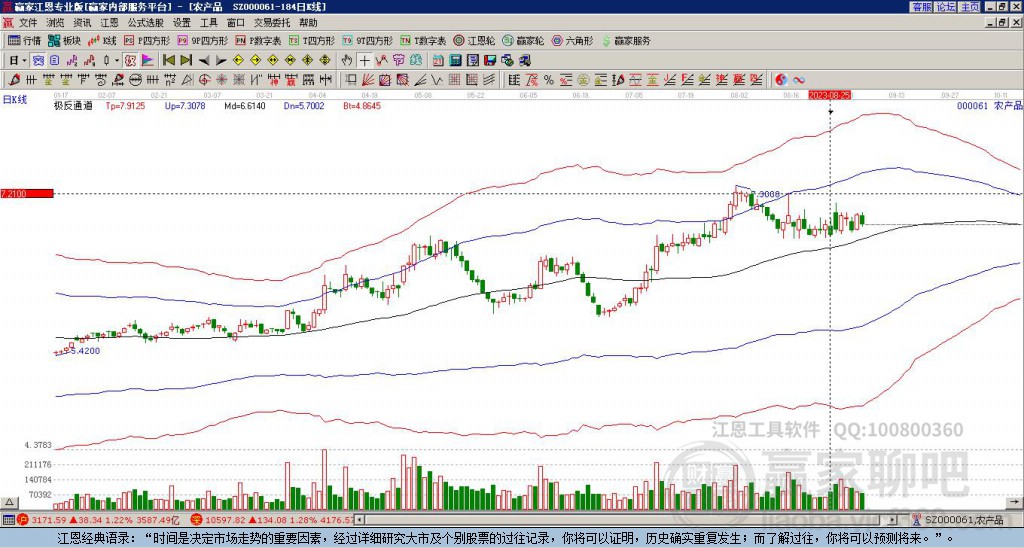This screenshot has height=548, width=1024.
Task: Open the 工具 menu
Action: click(208, 23)
